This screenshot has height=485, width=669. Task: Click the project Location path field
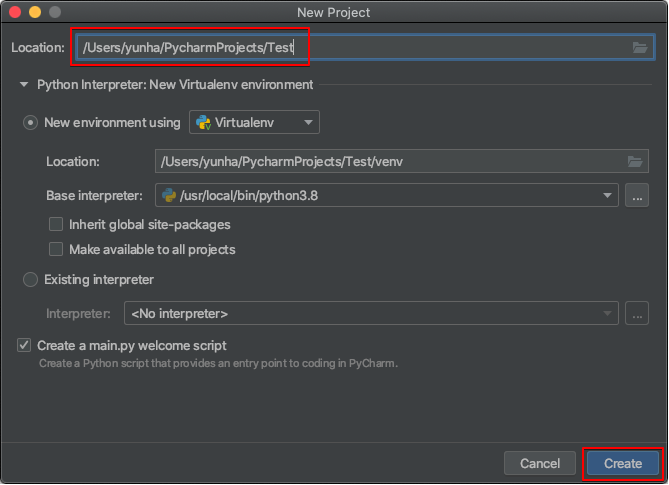click(365, 47)
